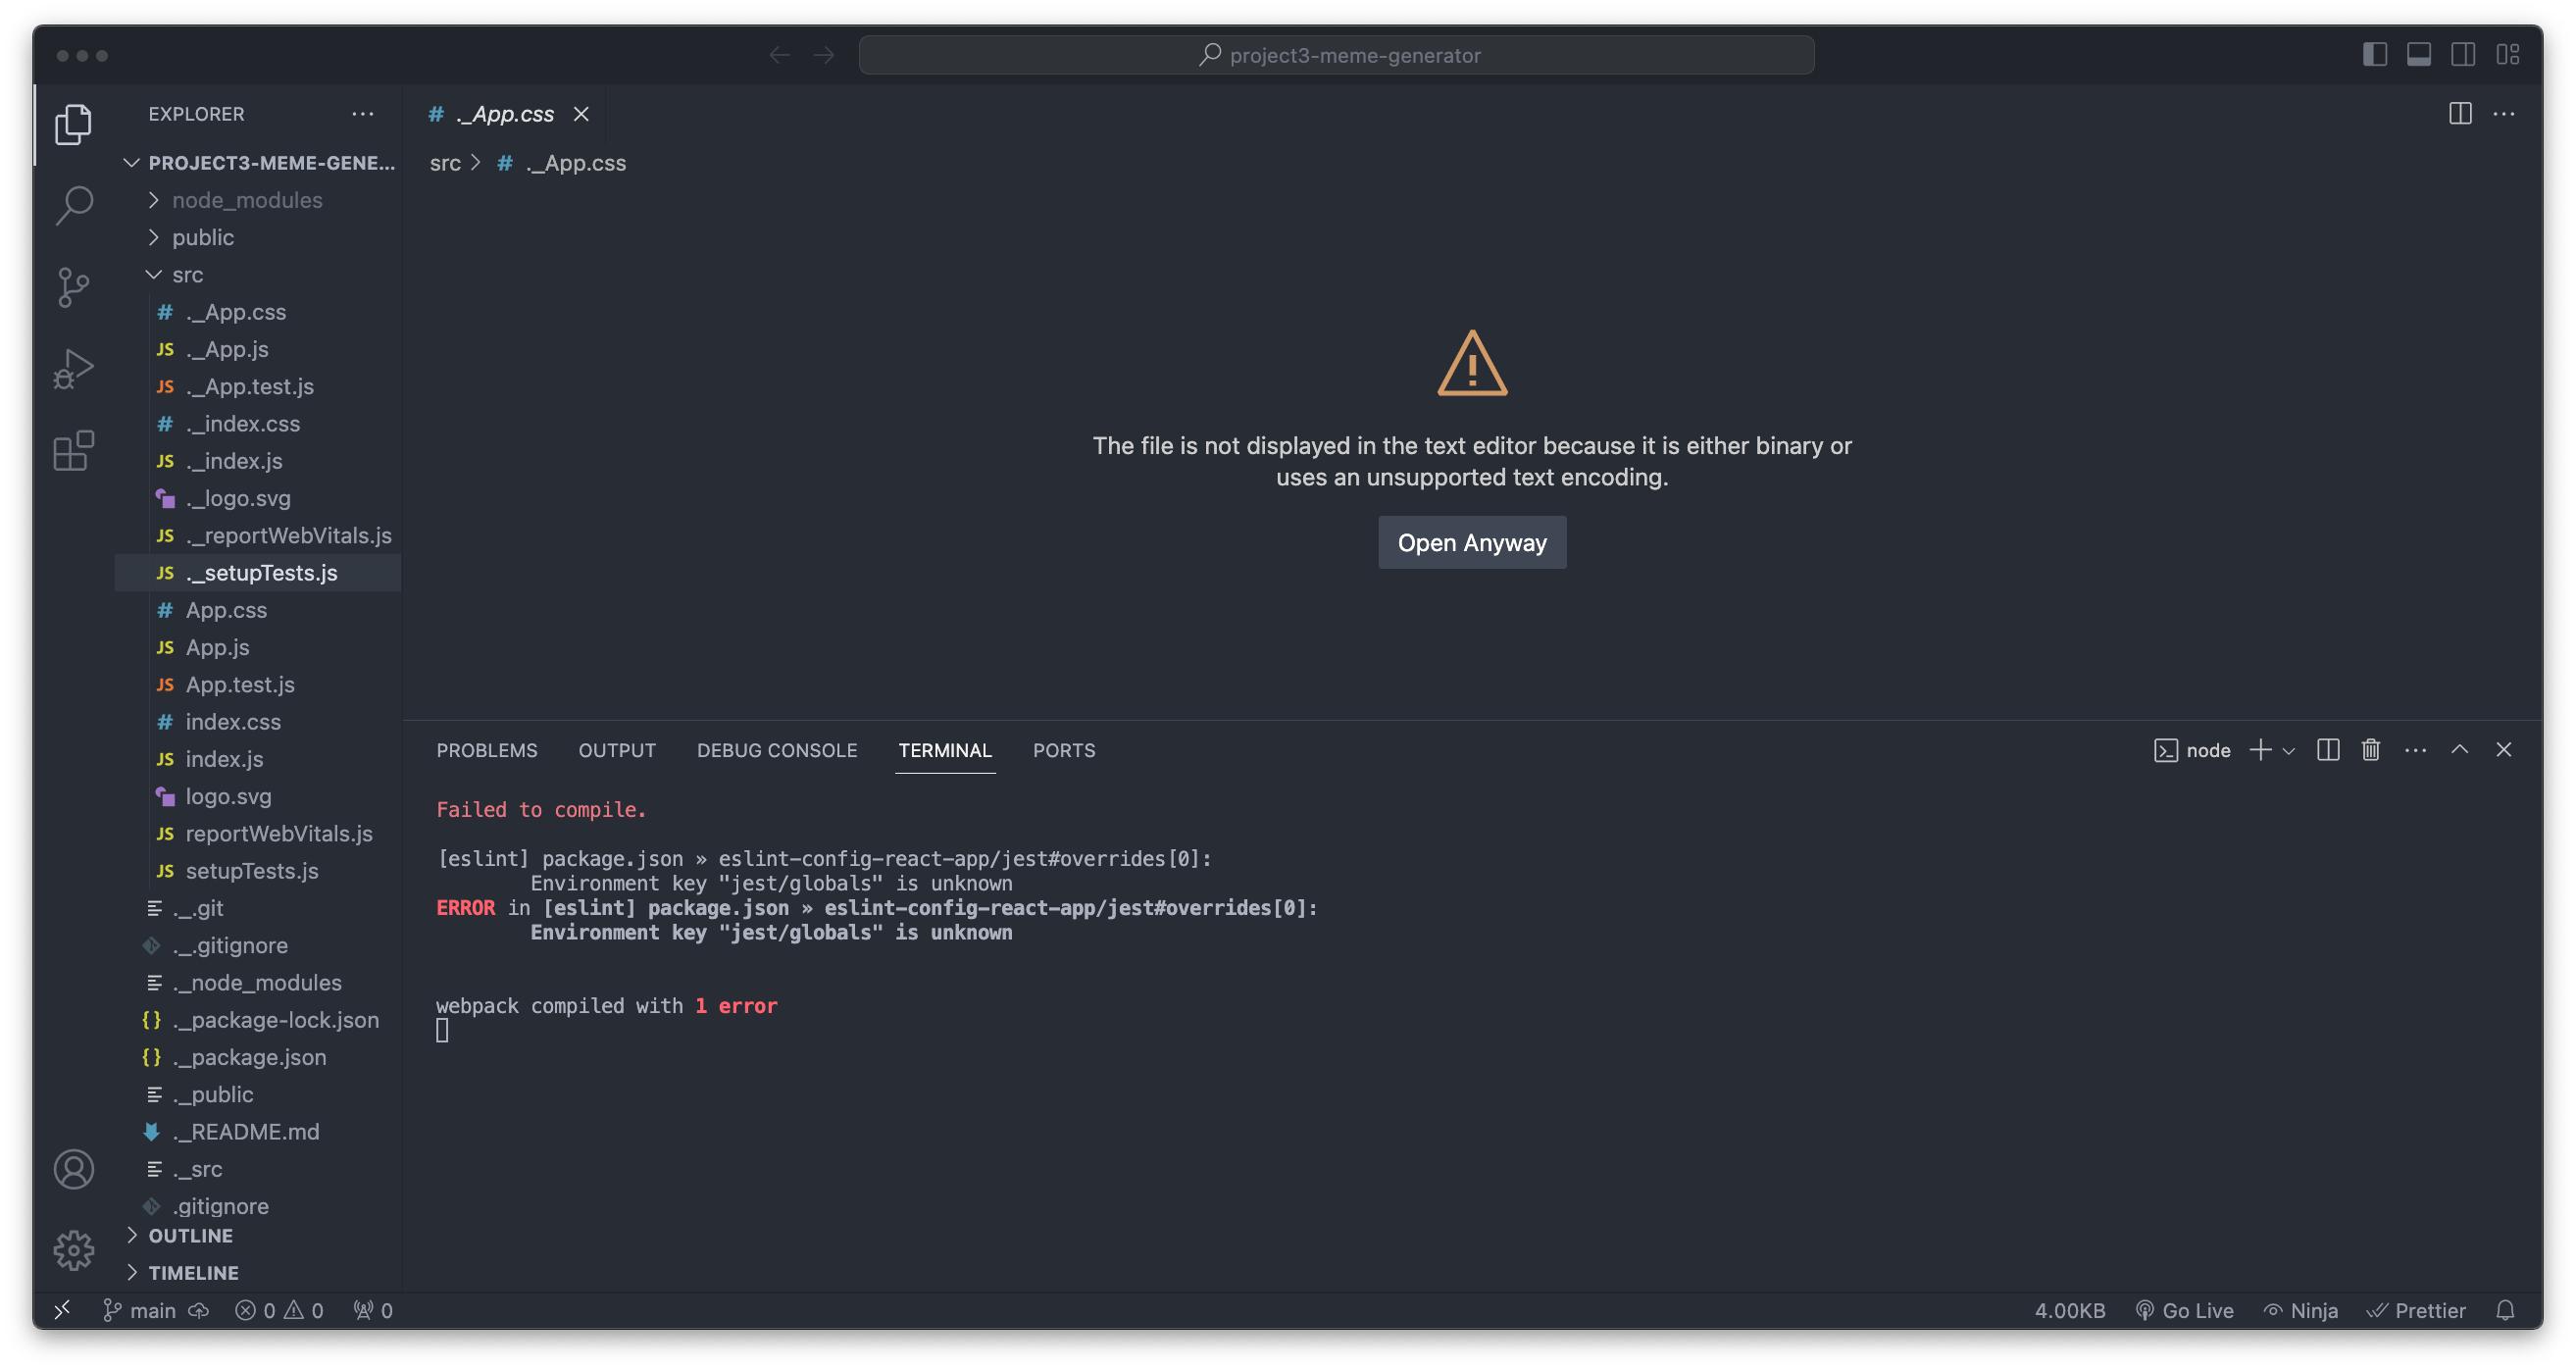The image size is (2576, 1370).
Task: Open the Search view in activity bar
Action: (x=74, y=206)
